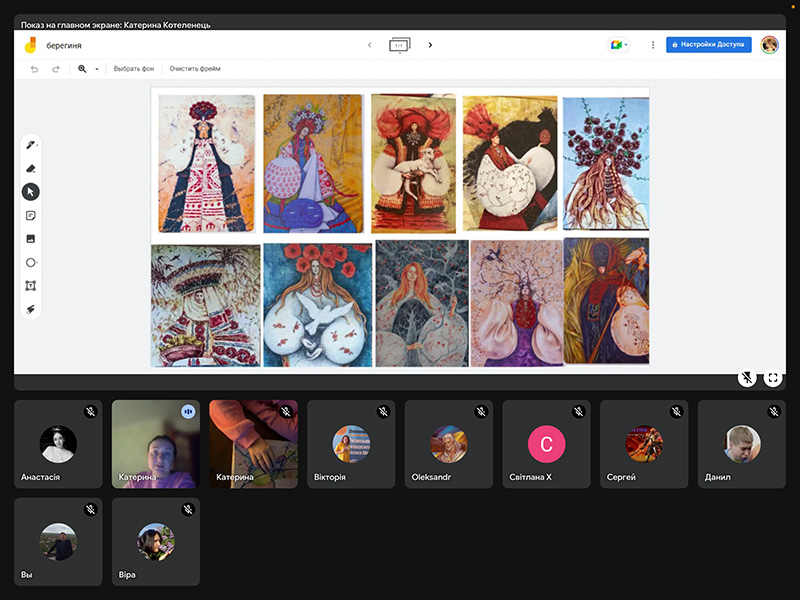Select Сергей's participant tile
This screenshot has width=800, height=600.
[644, 444]
